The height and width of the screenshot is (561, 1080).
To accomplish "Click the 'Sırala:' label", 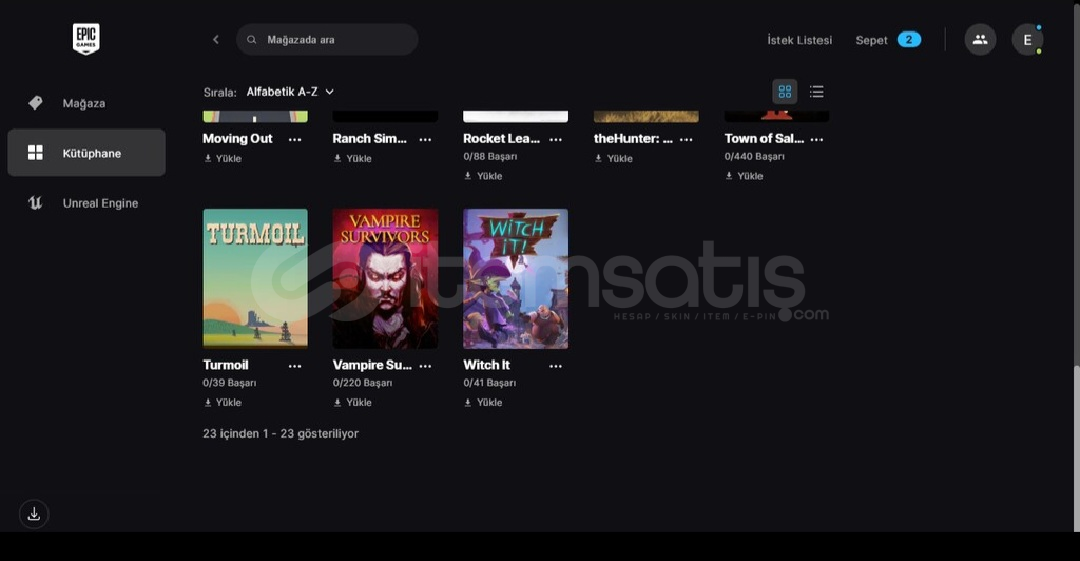I will 220,92.
